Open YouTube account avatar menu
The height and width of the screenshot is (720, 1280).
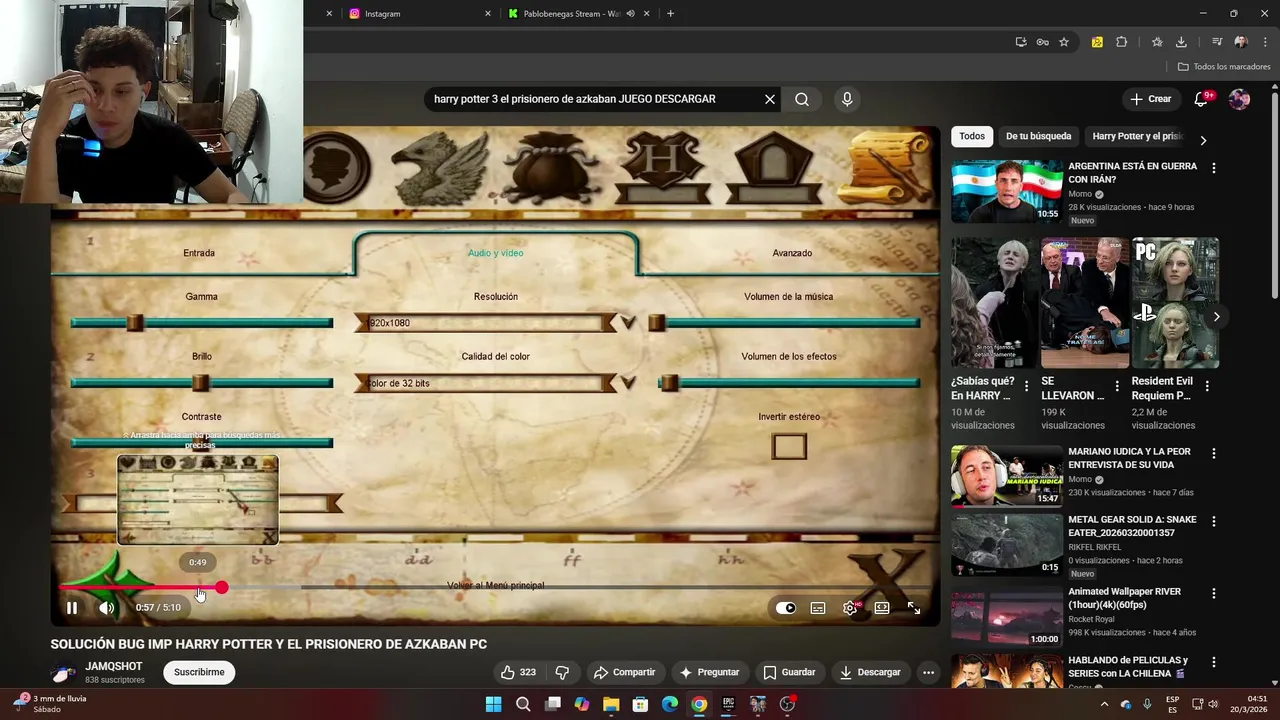click(x=1239, y=99)
